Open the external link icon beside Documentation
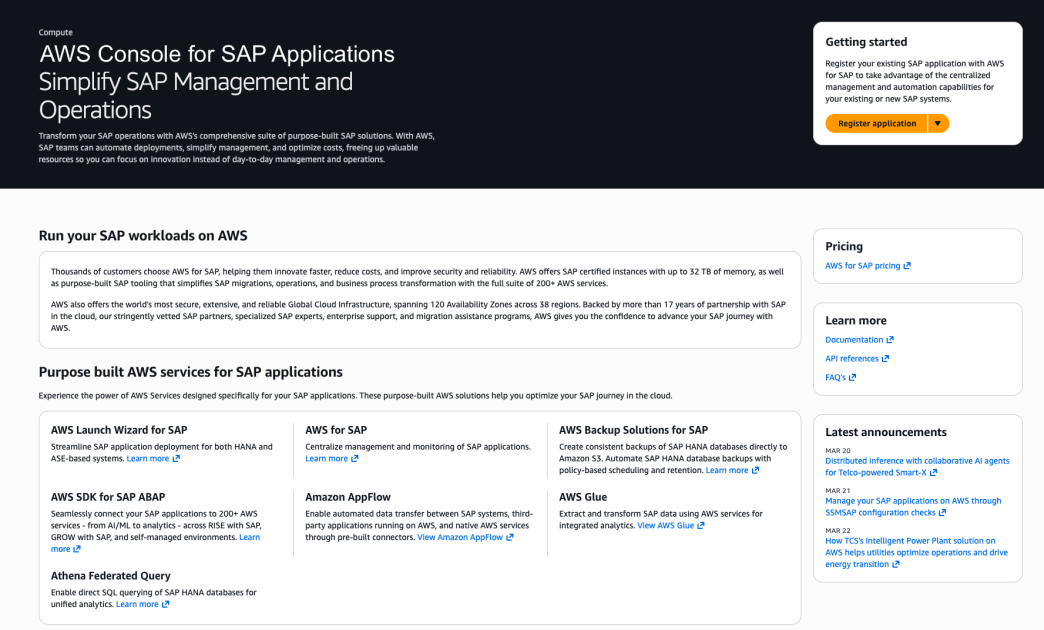 click(x=890, y=339)
